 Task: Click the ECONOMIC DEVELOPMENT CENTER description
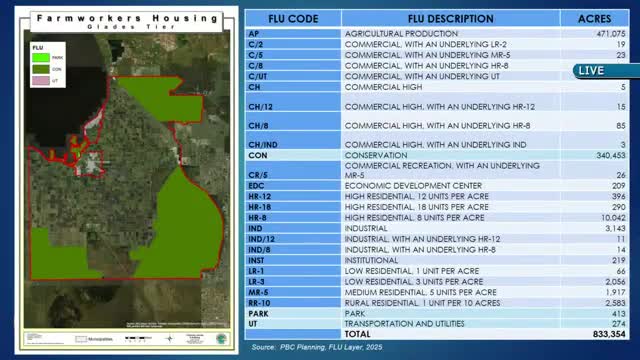[x=413, y=185]
